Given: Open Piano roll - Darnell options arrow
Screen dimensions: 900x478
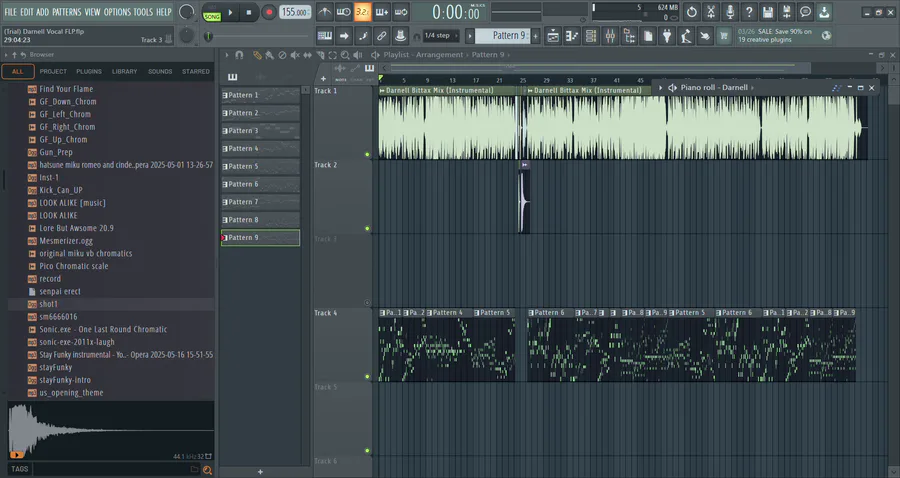Looking at the screenshot, I should tap(660, 88).
